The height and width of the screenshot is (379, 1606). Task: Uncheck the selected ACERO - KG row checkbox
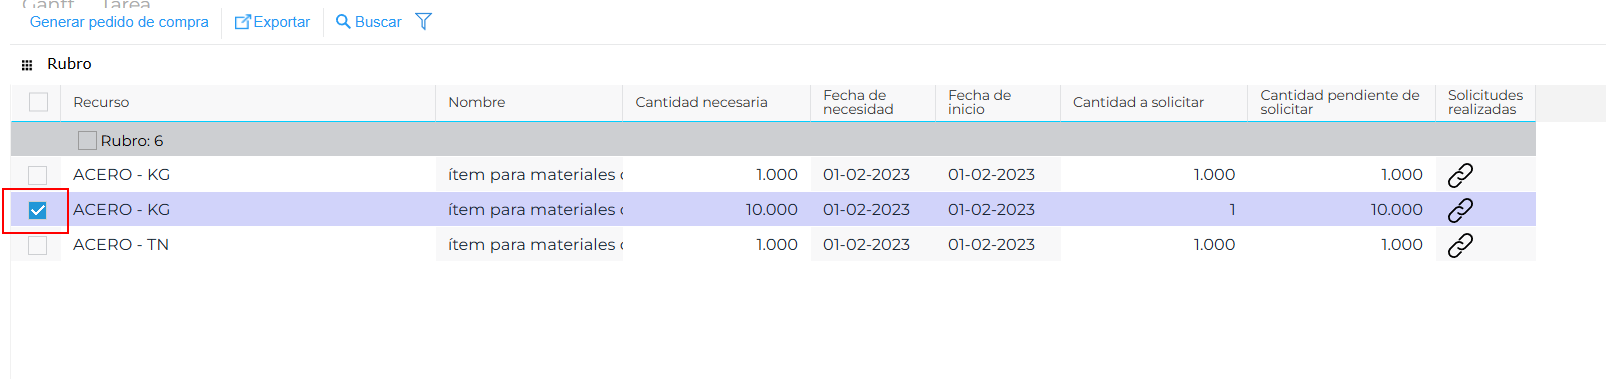tap(38, 210)
